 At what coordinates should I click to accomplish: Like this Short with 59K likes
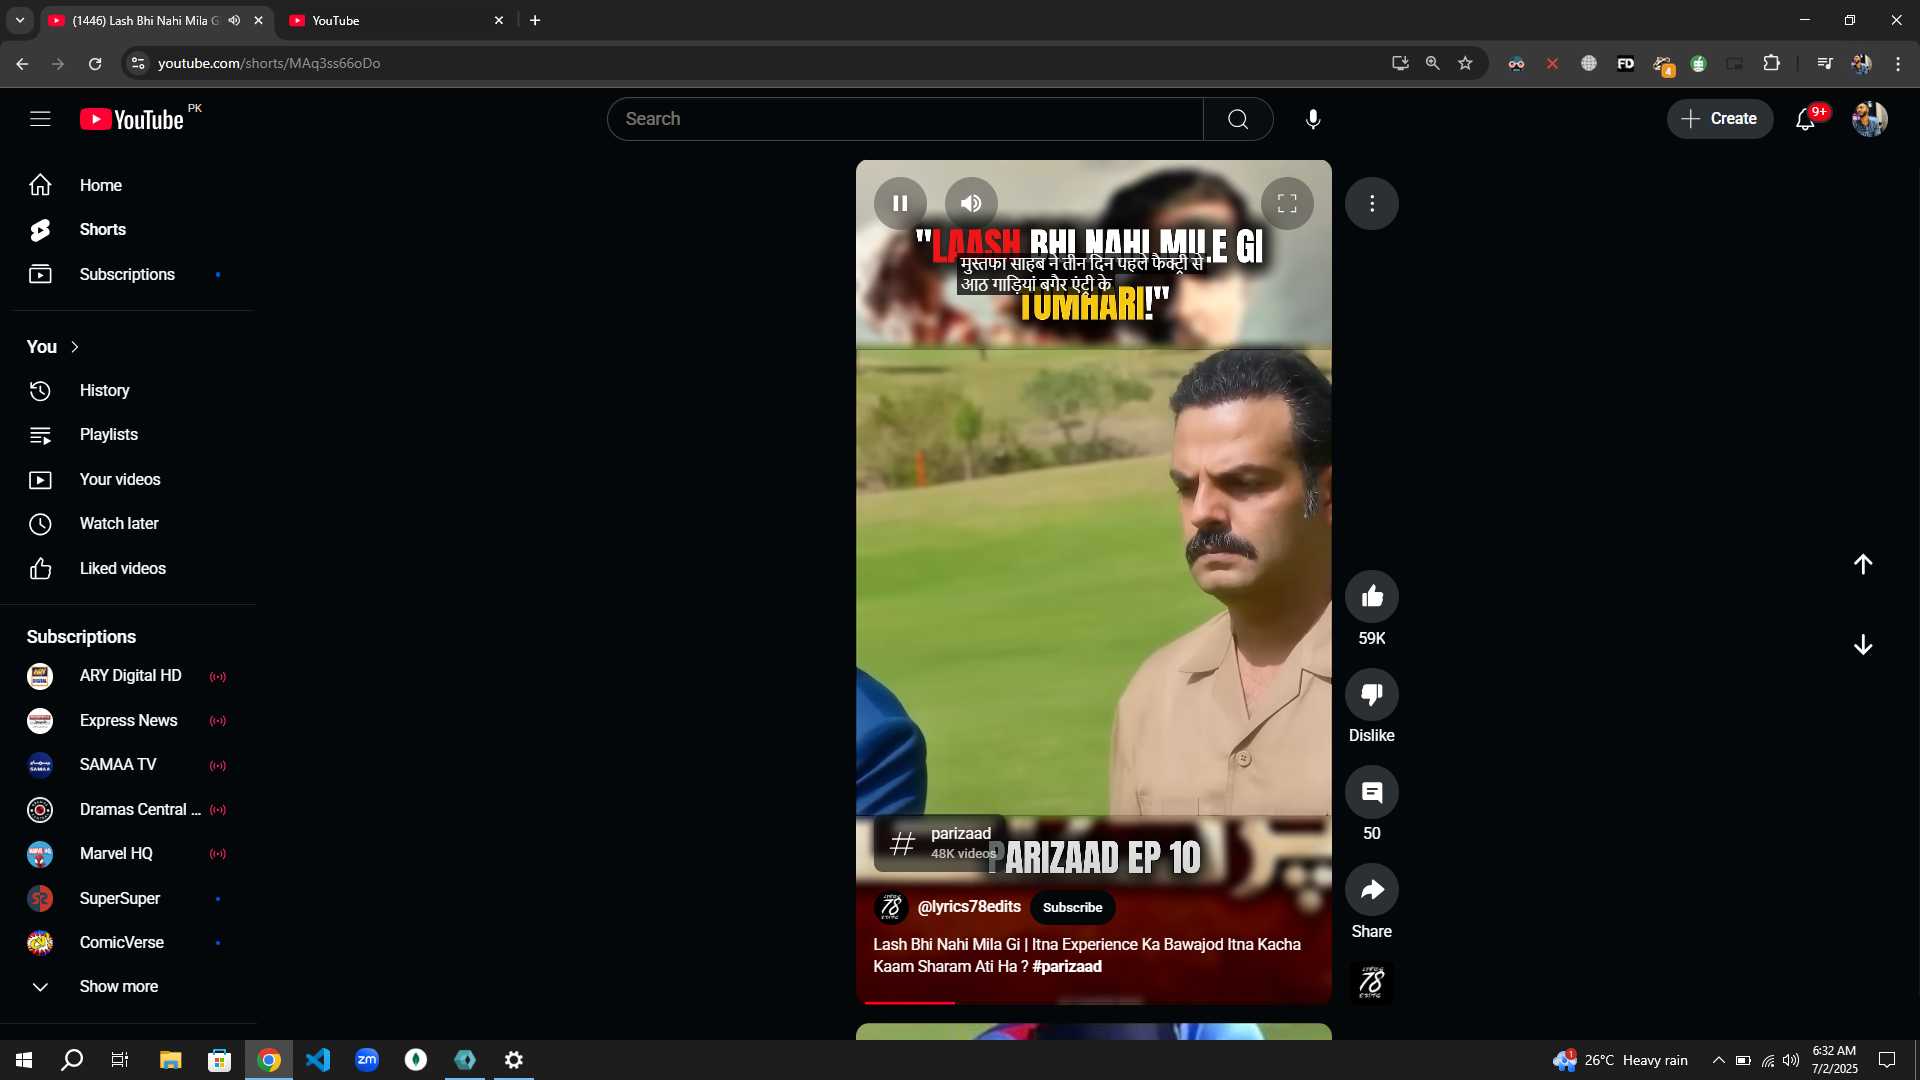pyautogui.click(x=1372, y=596)
